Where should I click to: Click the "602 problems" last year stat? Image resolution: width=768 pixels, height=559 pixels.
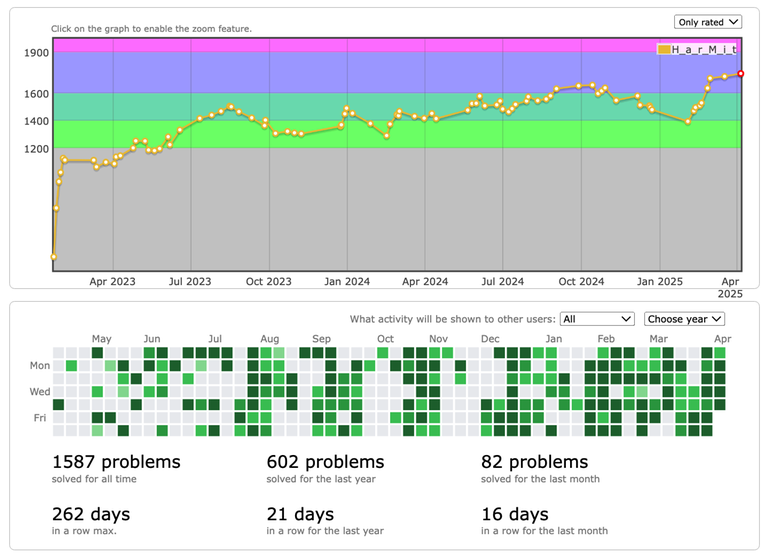tap(325, 462)
